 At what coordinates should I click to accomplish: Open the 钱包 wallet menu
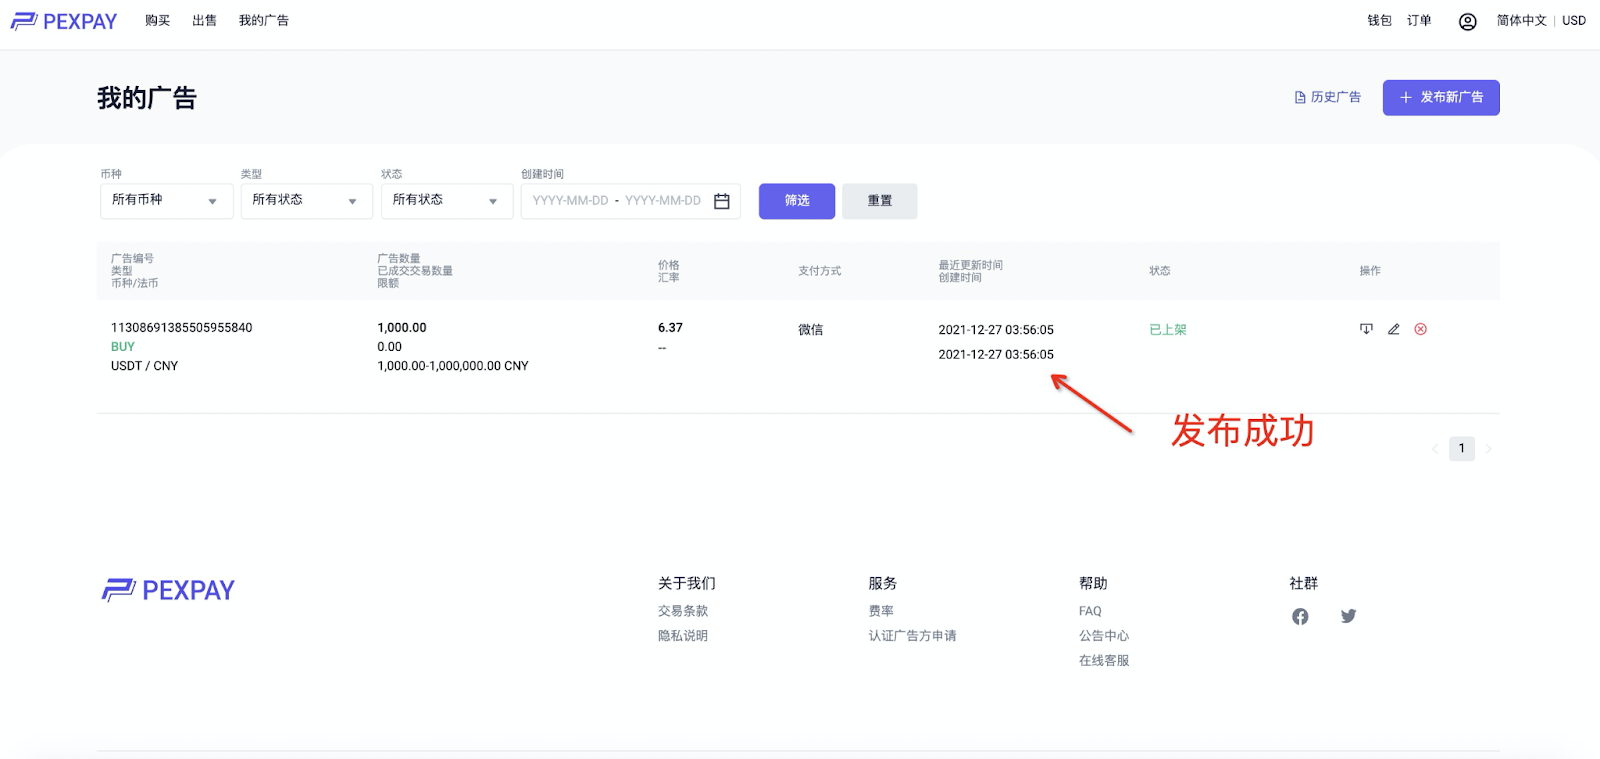[1379, 21]
